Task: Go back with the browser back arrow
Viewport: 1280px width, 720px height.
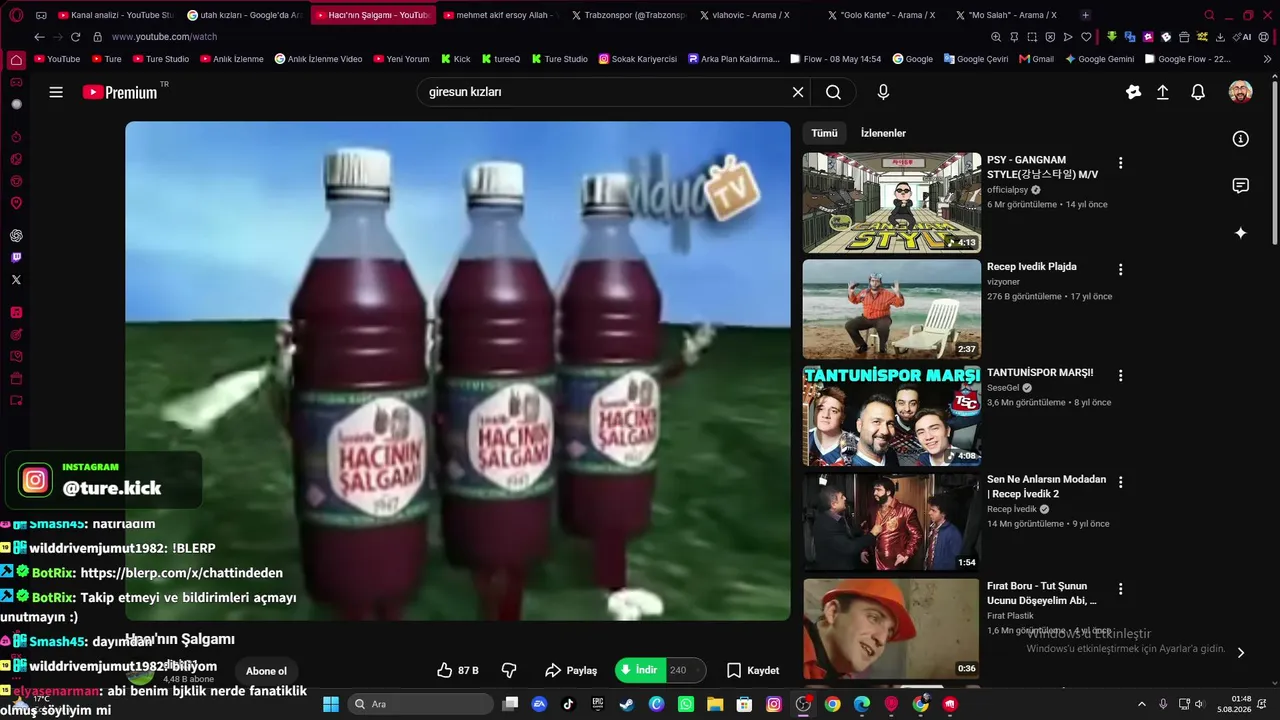Action: (39, 37)
